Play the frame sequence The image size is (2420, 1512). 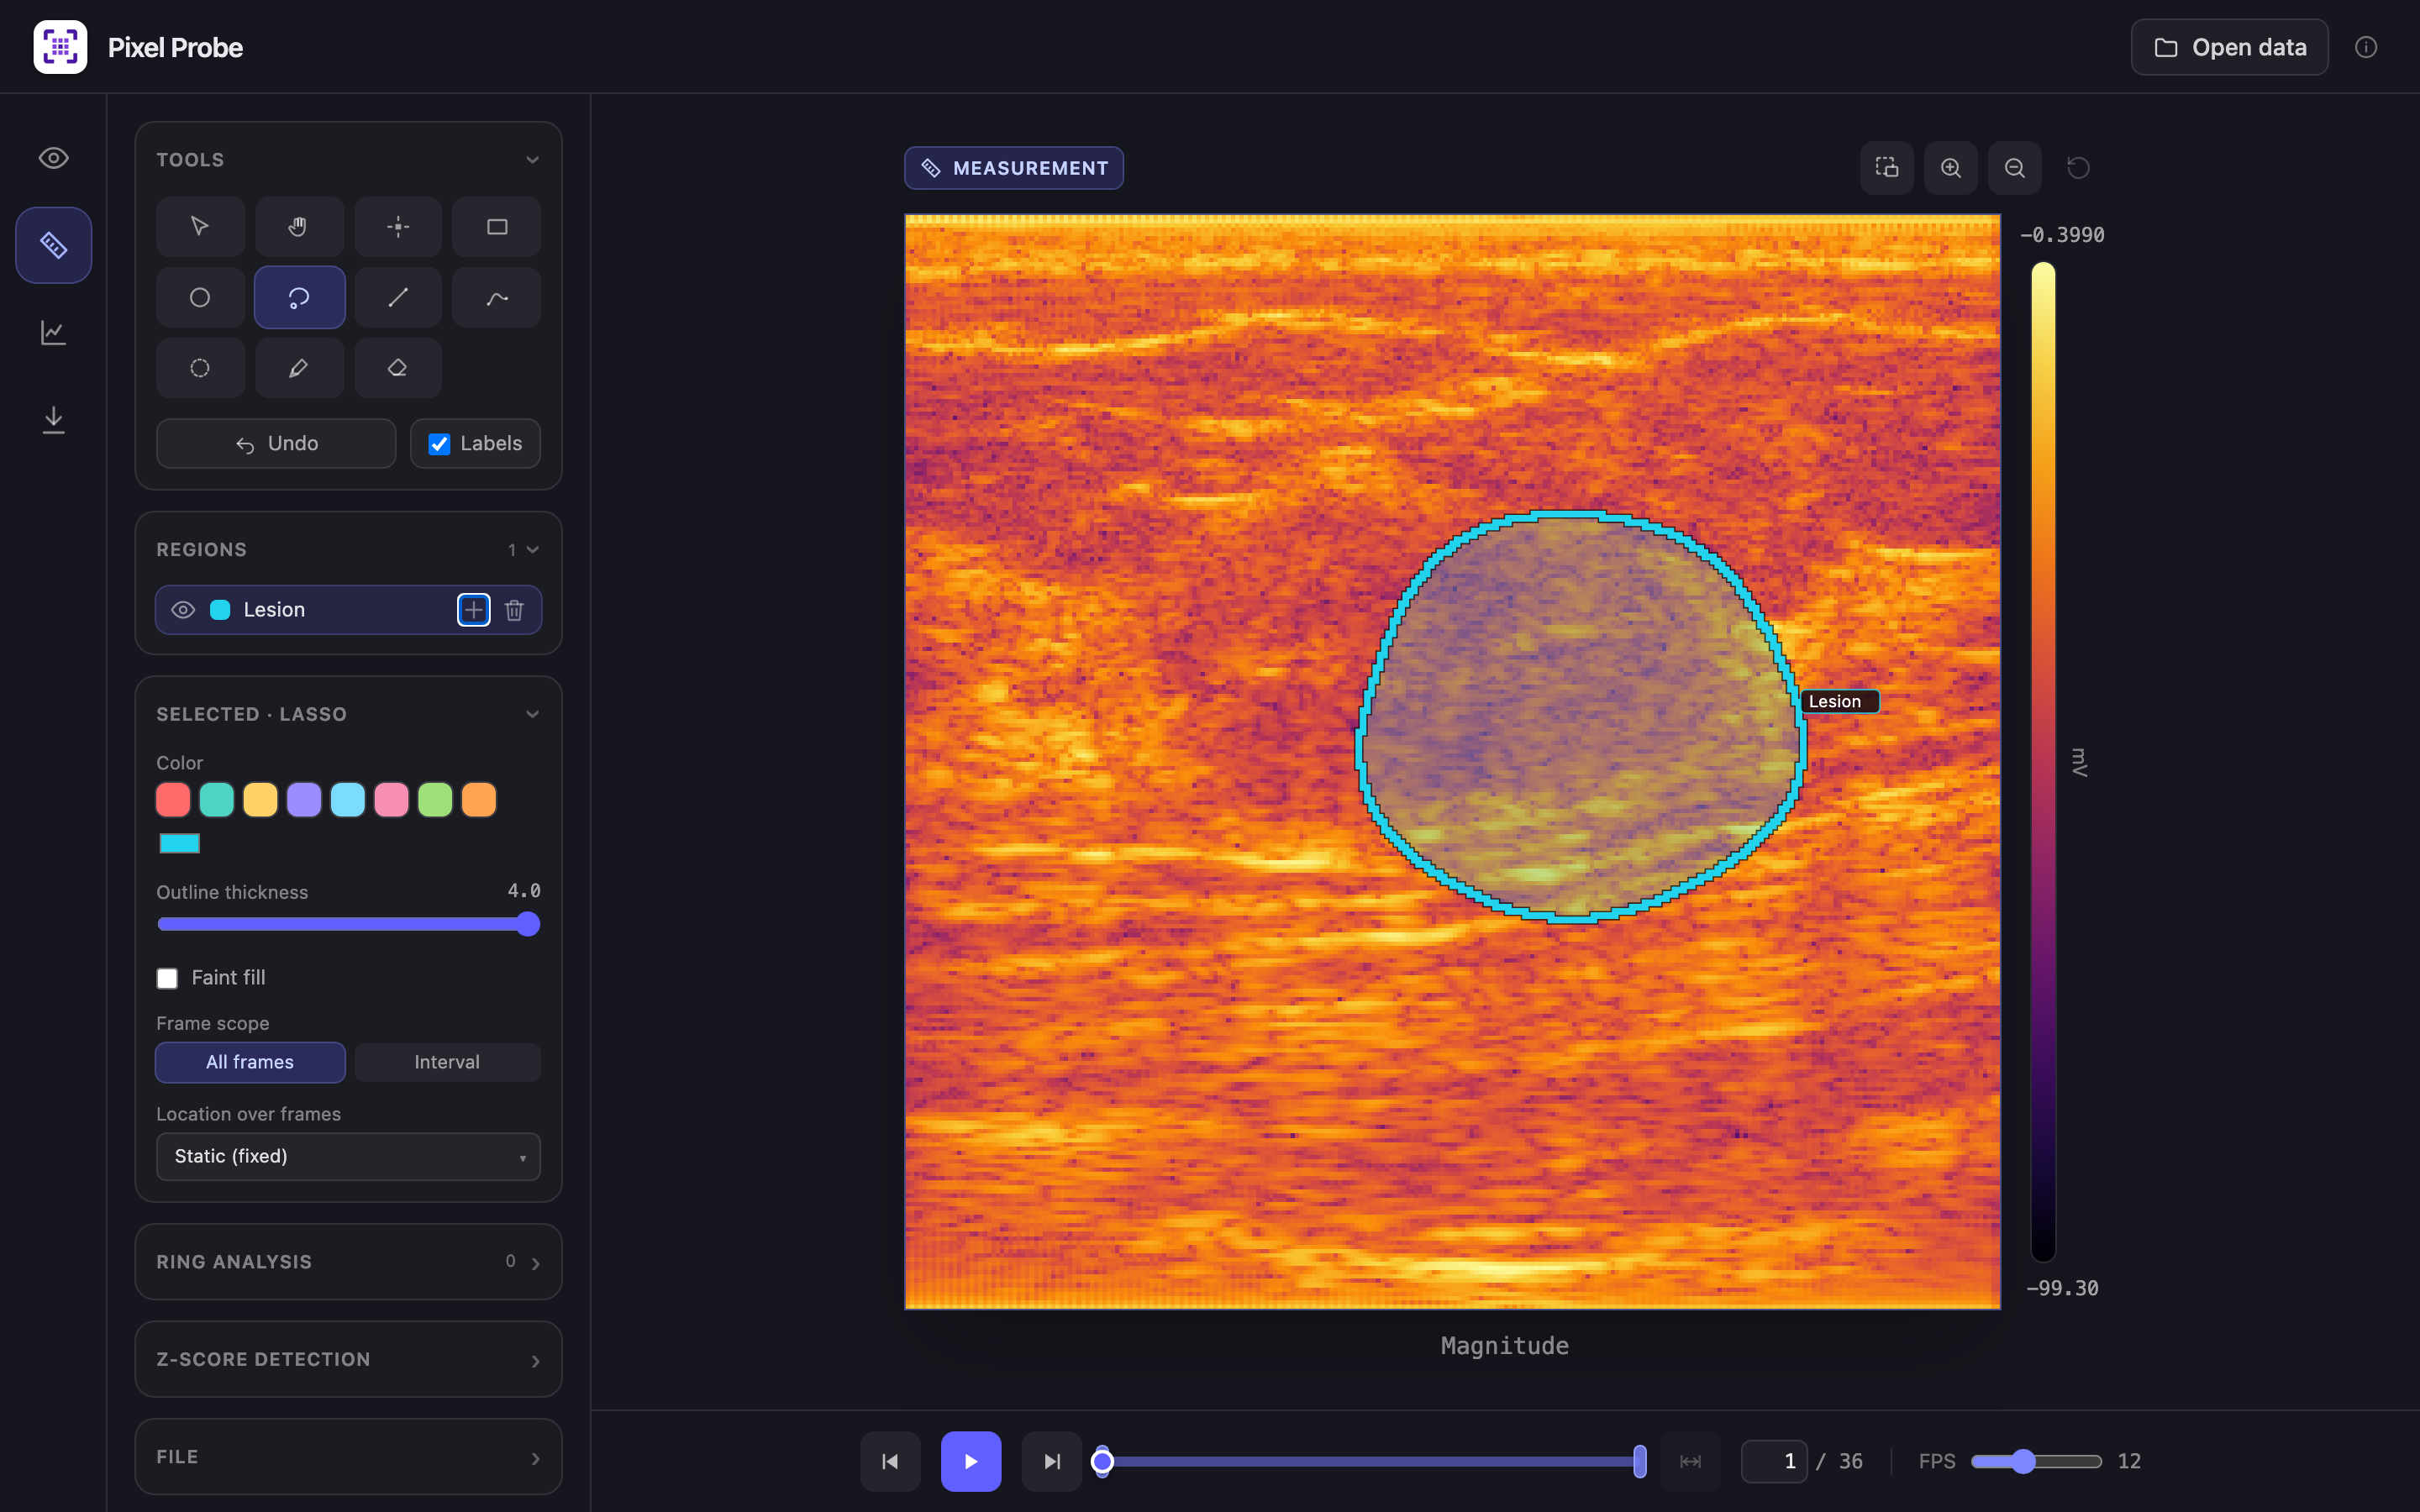(x=970, y=1461)
